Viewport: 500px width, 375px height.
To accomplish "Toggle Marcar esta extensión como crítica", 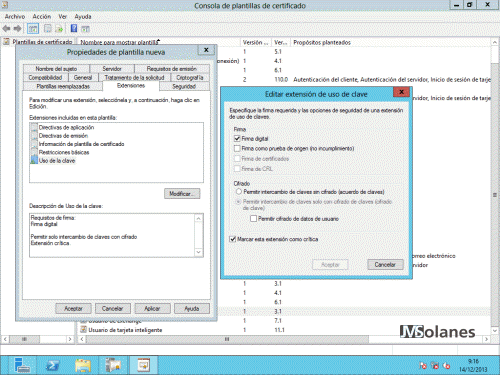I will click(233, 239).
